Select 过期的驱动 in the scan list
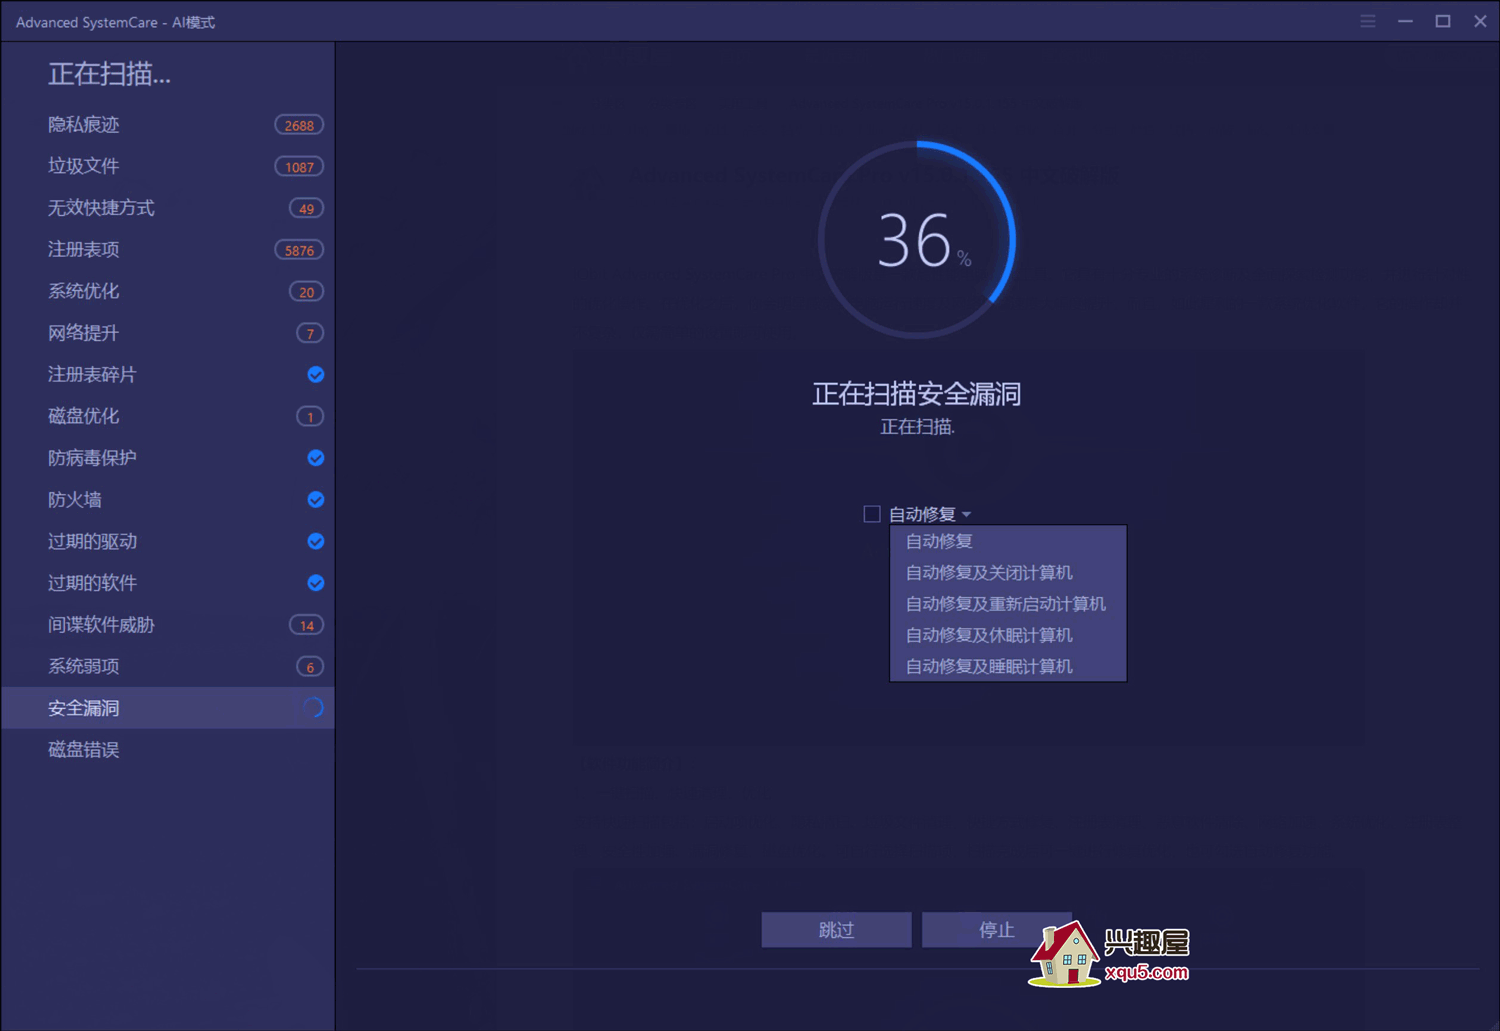 (168, 541)
